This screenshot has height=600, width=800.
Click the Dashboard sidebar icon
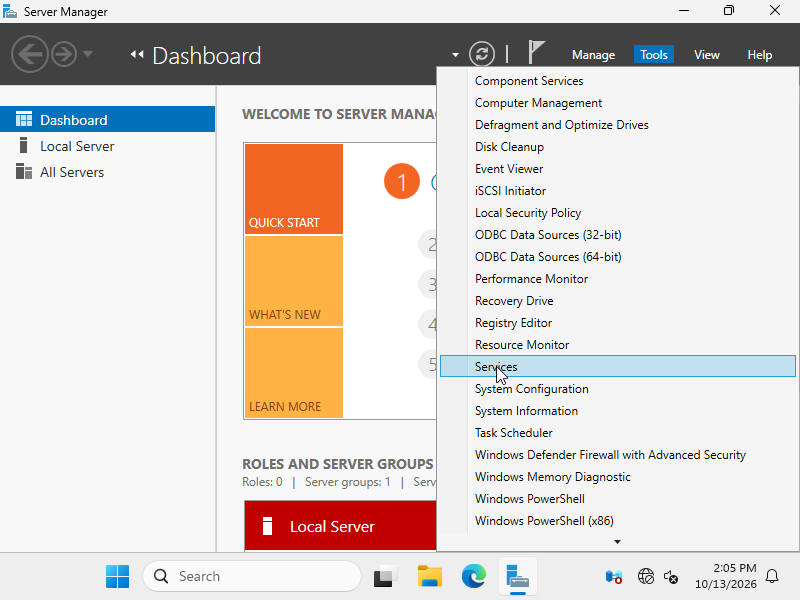[x=23, y=119]
